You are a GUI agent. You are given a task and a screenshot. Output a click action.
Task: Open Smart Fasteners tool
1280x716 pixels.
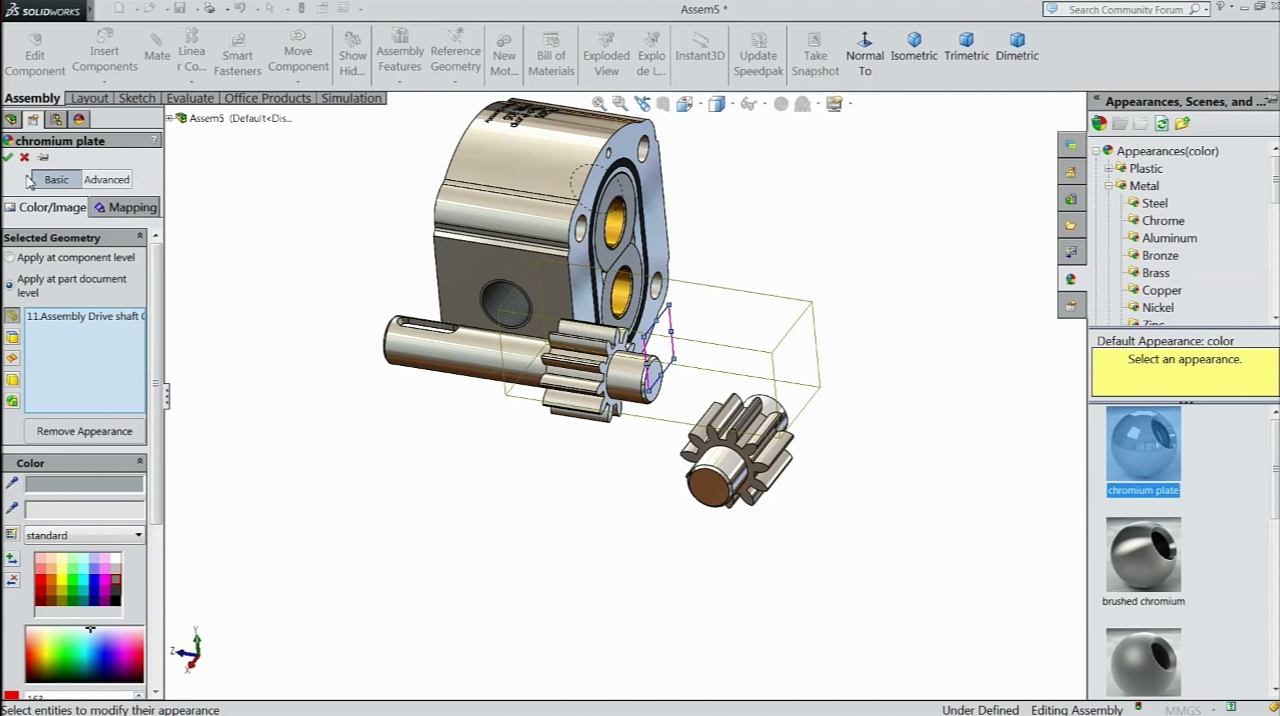[x=237, y=54]
